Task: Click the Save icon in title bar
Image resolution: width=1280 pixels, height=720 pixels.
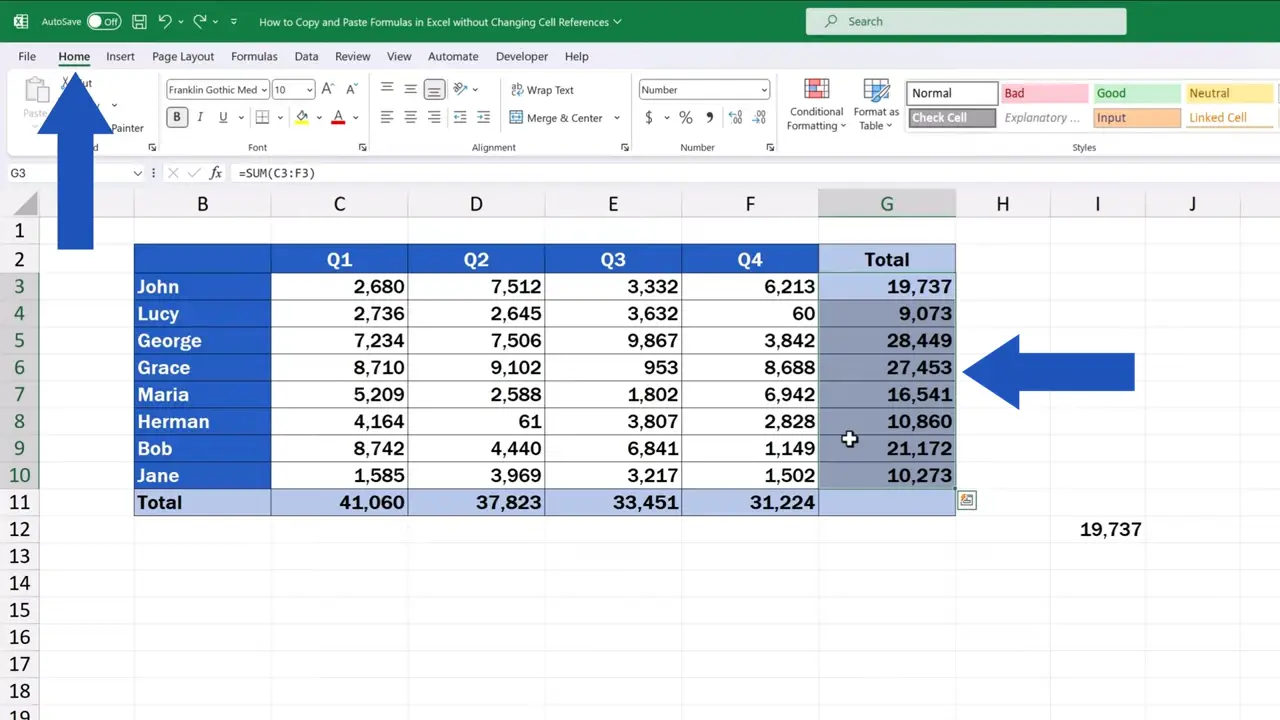Action: [x=139, y=21]
